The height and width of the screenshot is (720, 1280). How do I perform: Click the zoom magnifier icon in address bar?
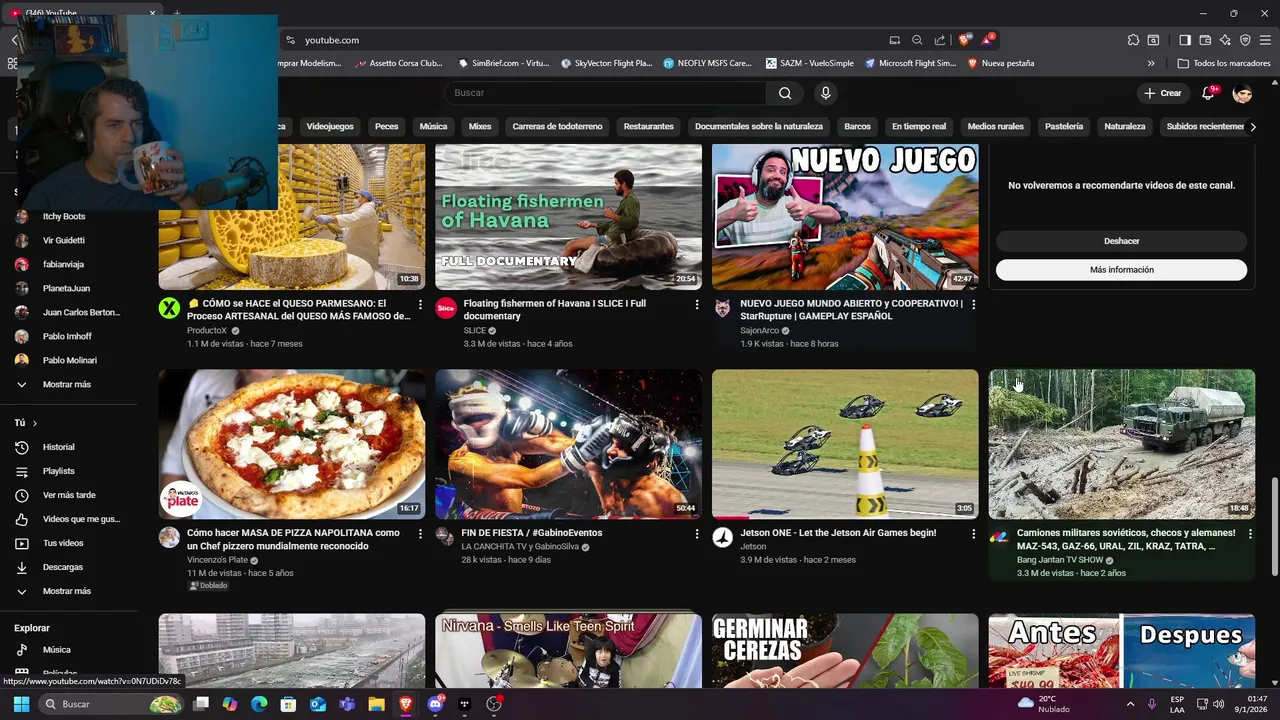pyautogui.click(x=917, y=40)
